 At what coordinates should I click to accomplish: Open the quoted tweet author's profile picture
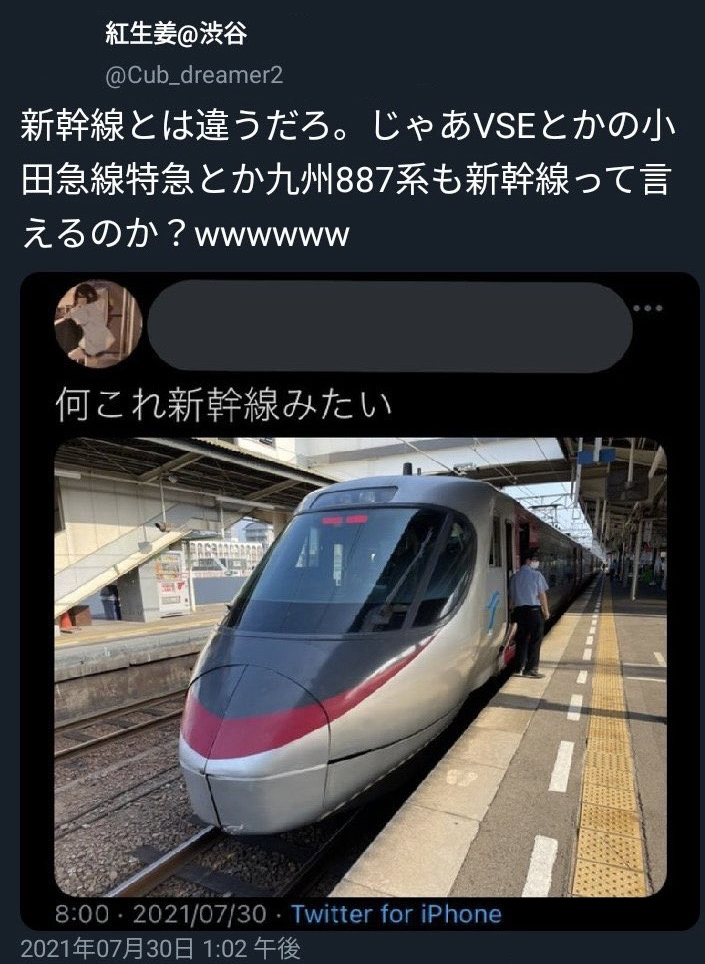[98, 324]
